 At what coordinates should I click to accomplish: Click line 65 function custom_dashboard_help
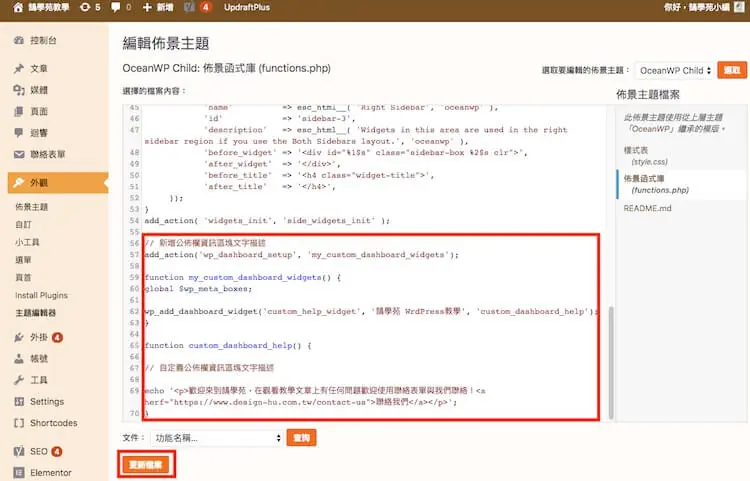click(x=228, y=345)
